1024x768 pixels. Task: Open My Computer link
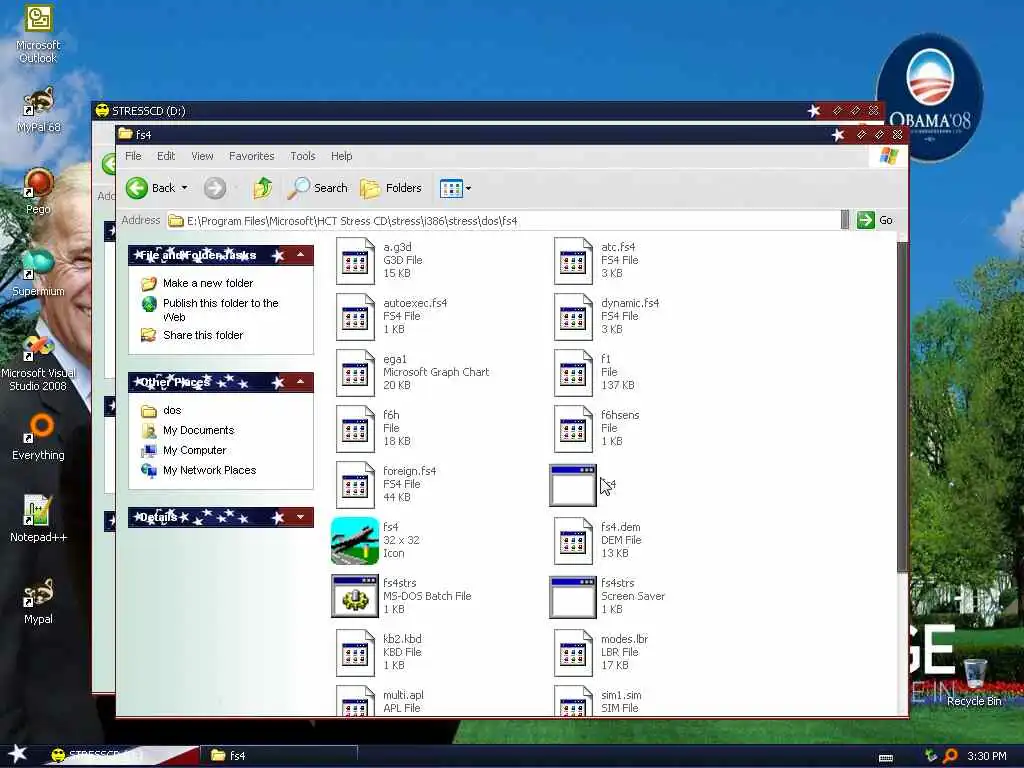[x=194, y=451]
